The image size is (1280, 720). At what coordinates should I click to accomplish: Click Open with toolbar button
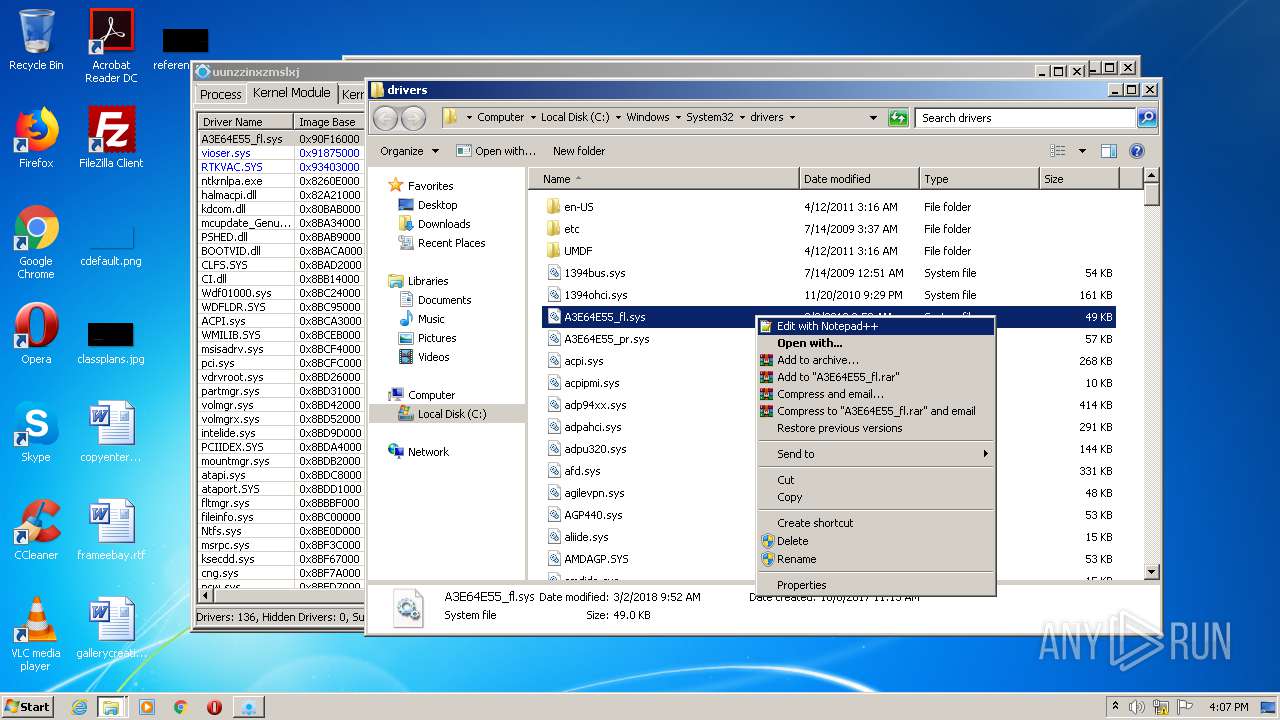coord(497,151)
